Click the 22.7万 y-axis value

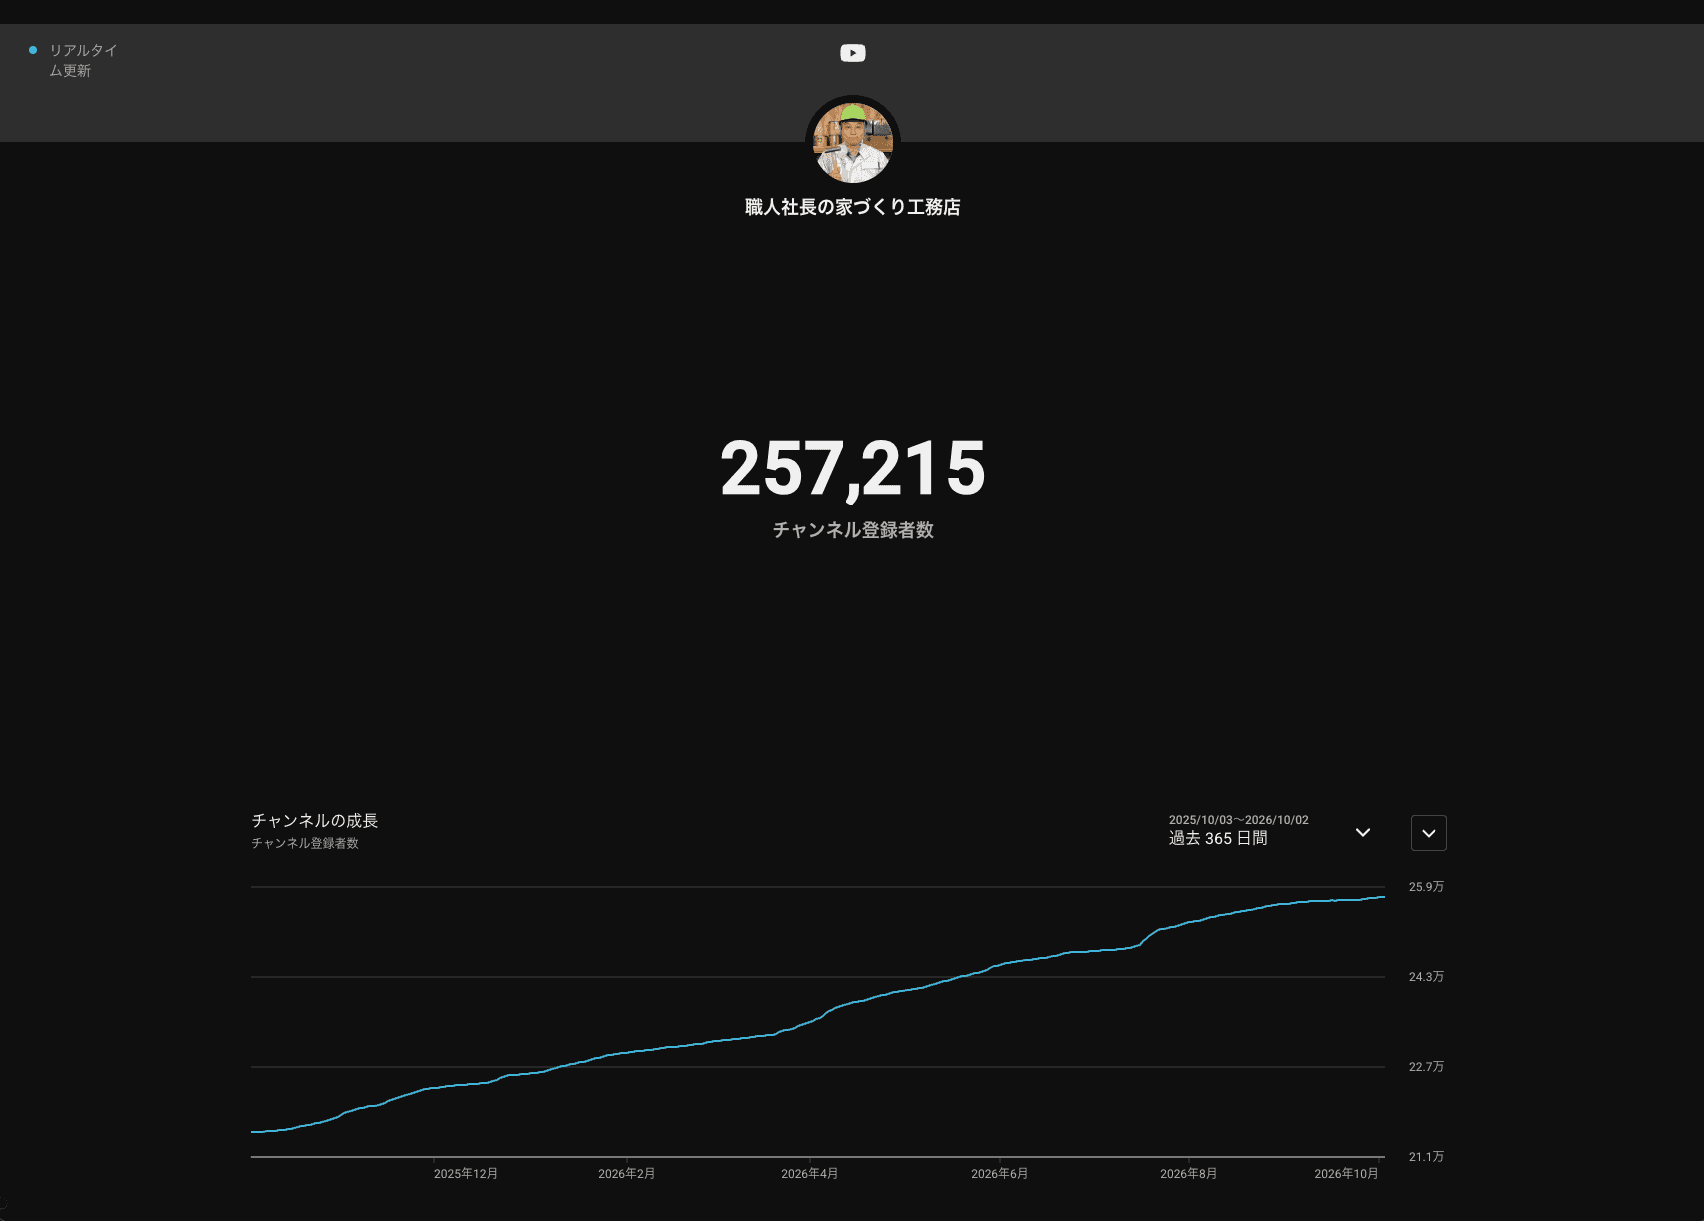pyautogui.click(x=1427, y=1067)
